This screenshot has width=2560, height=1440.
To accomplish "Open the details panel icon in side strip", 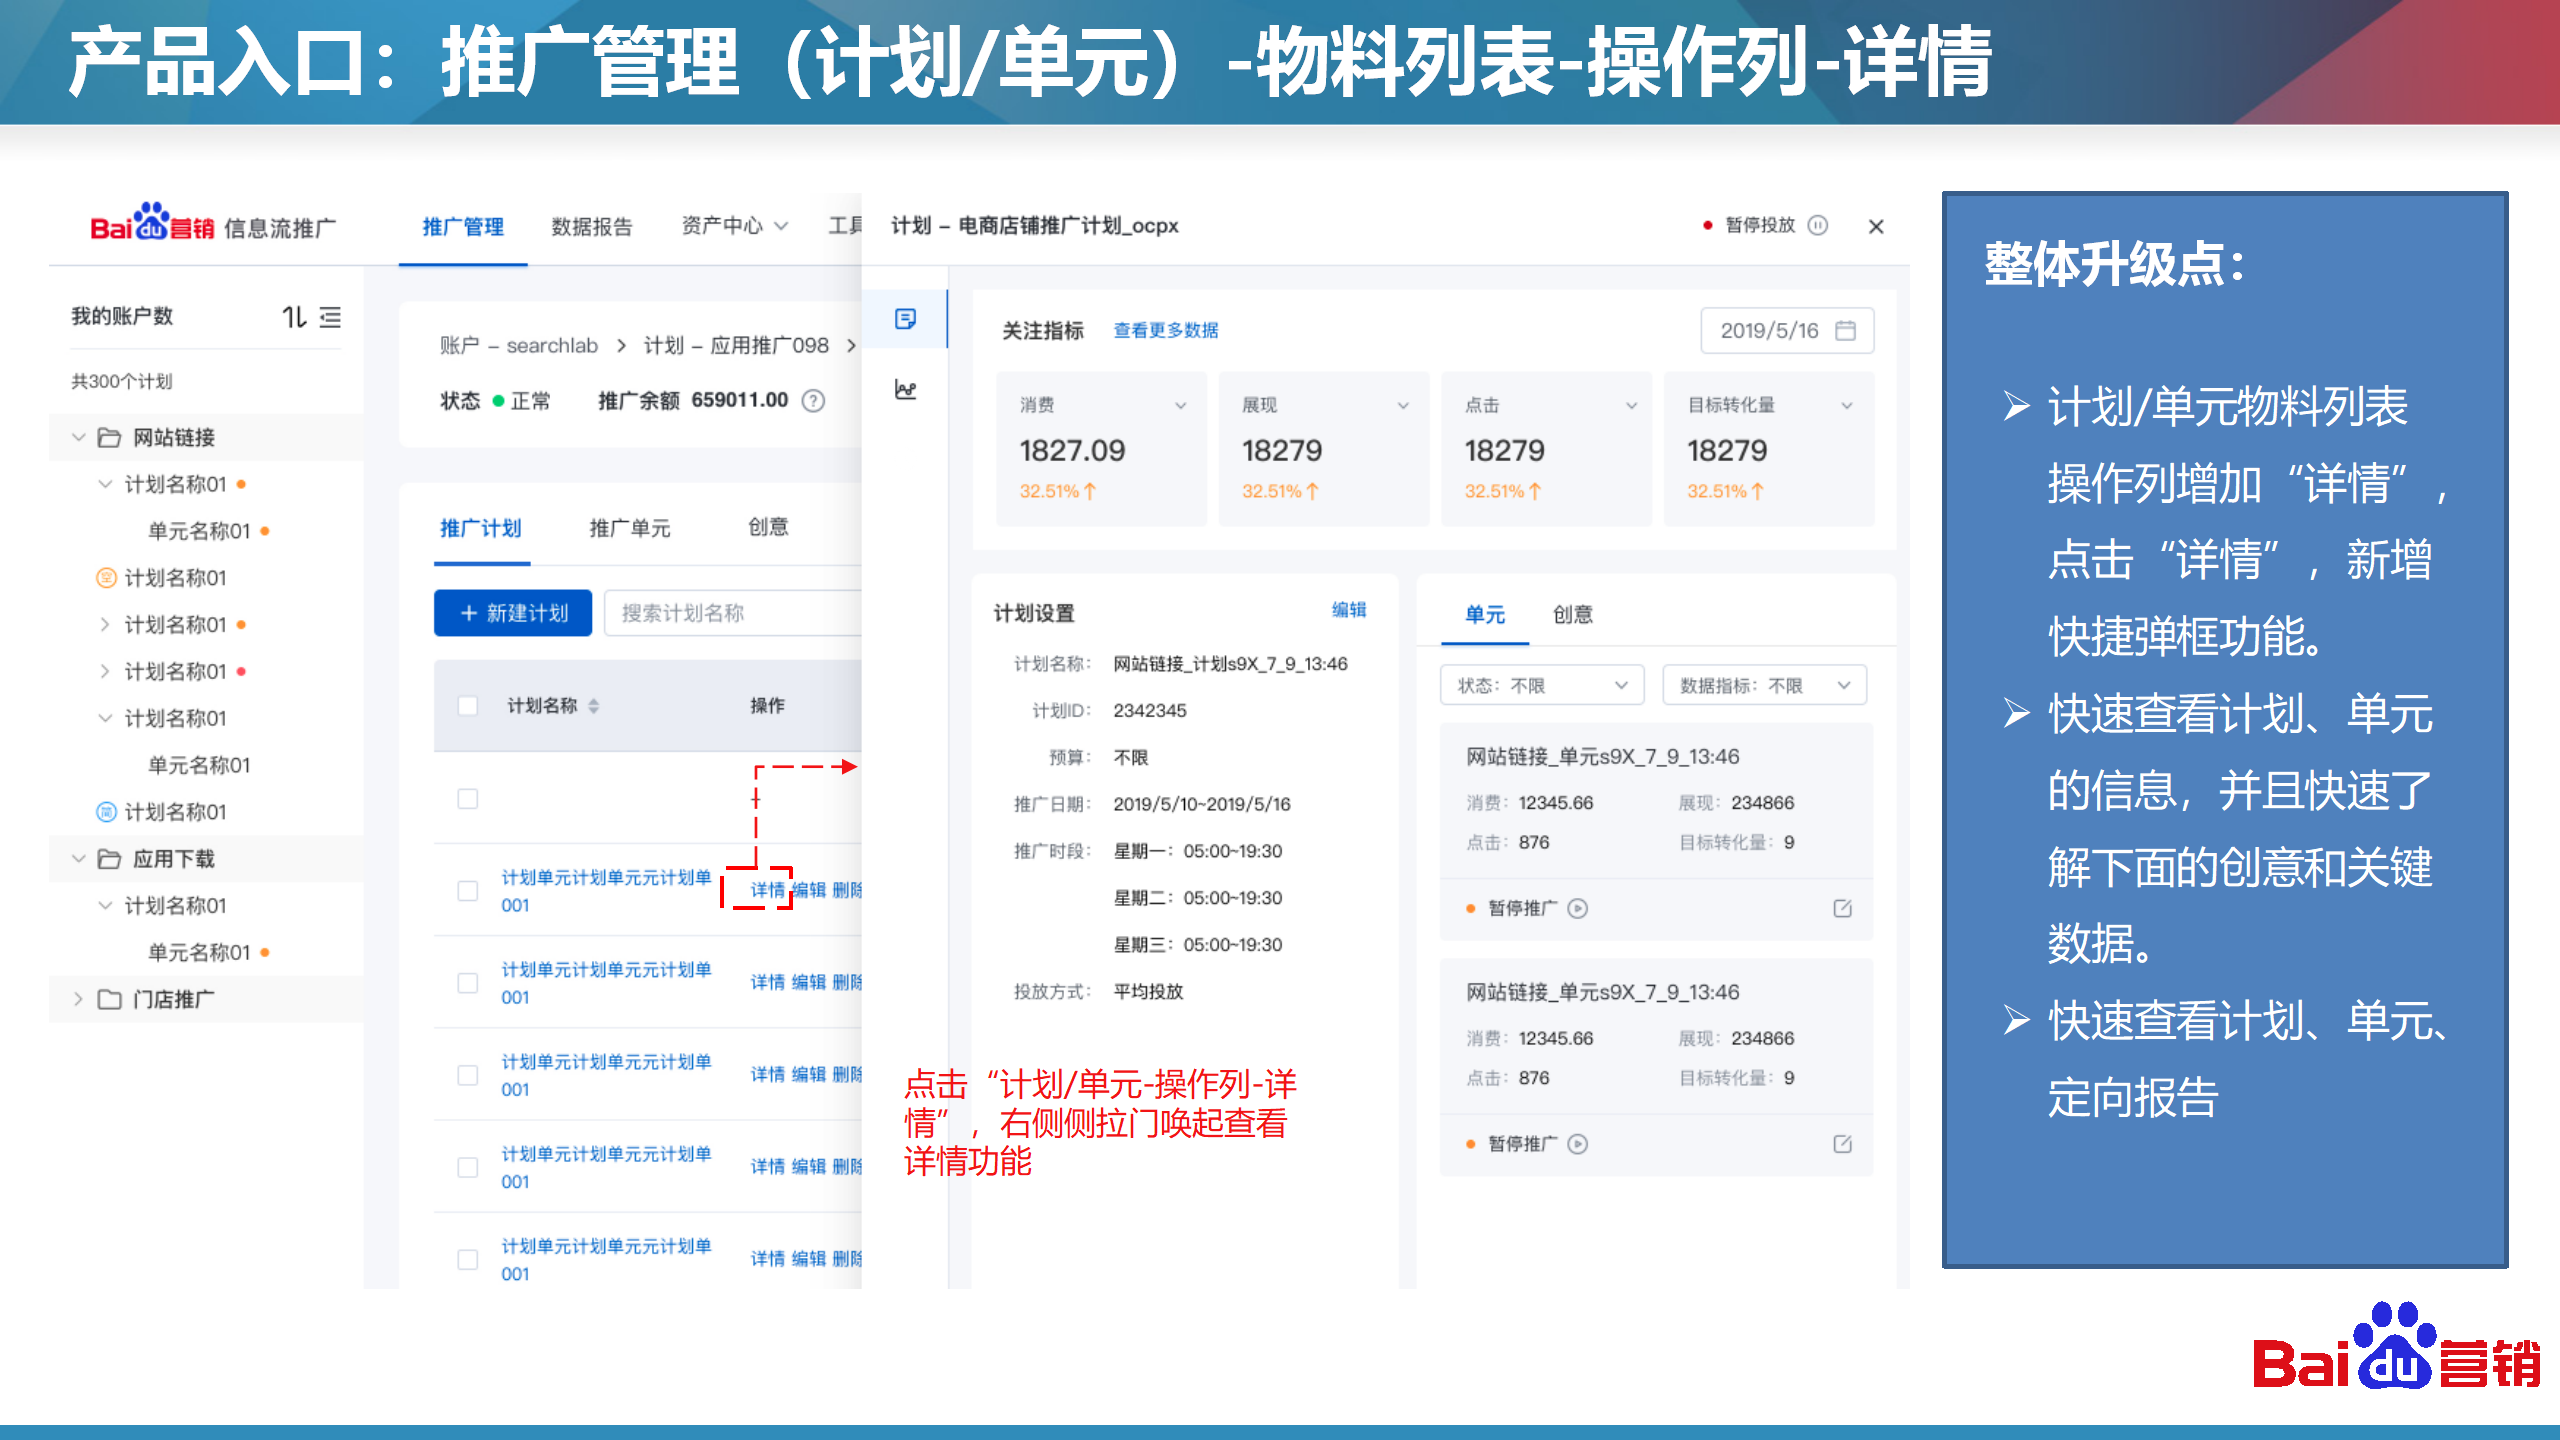I will click(x=905, y=319).
